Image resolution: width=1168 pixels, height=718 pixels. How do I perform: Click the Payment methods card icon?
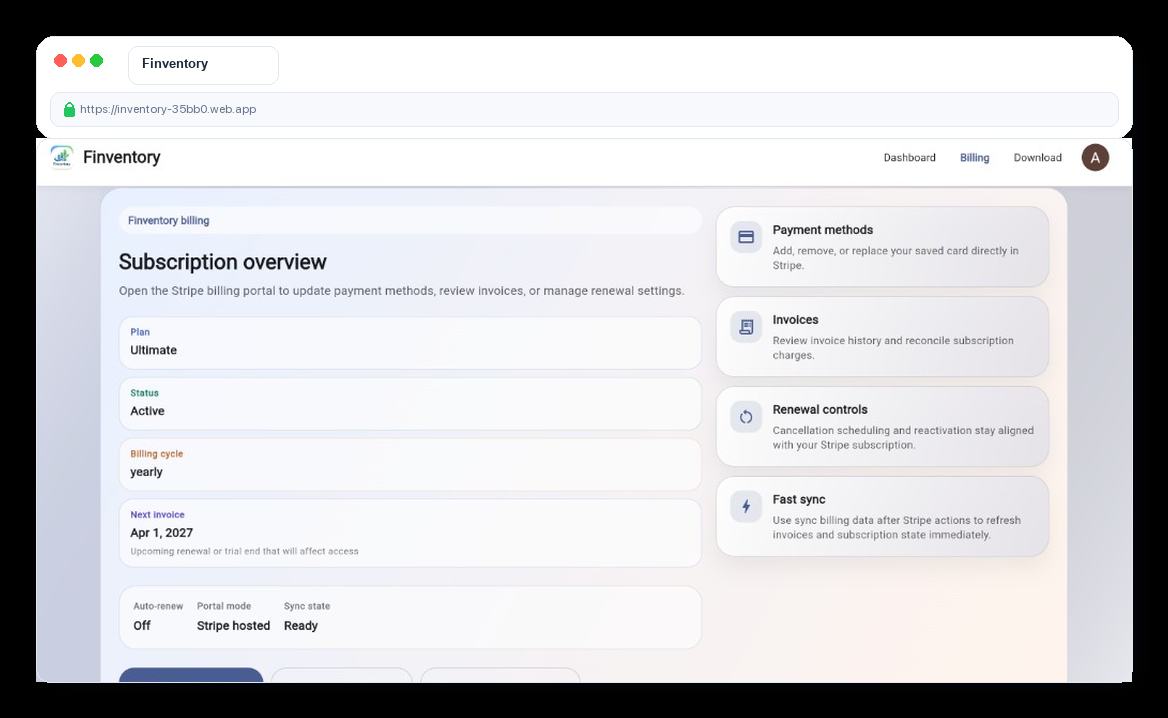point(746,237)
